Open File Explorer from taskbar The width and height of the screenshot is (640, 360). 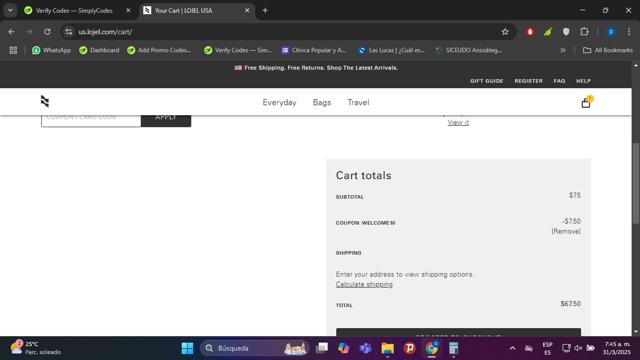tap(387, 348)
